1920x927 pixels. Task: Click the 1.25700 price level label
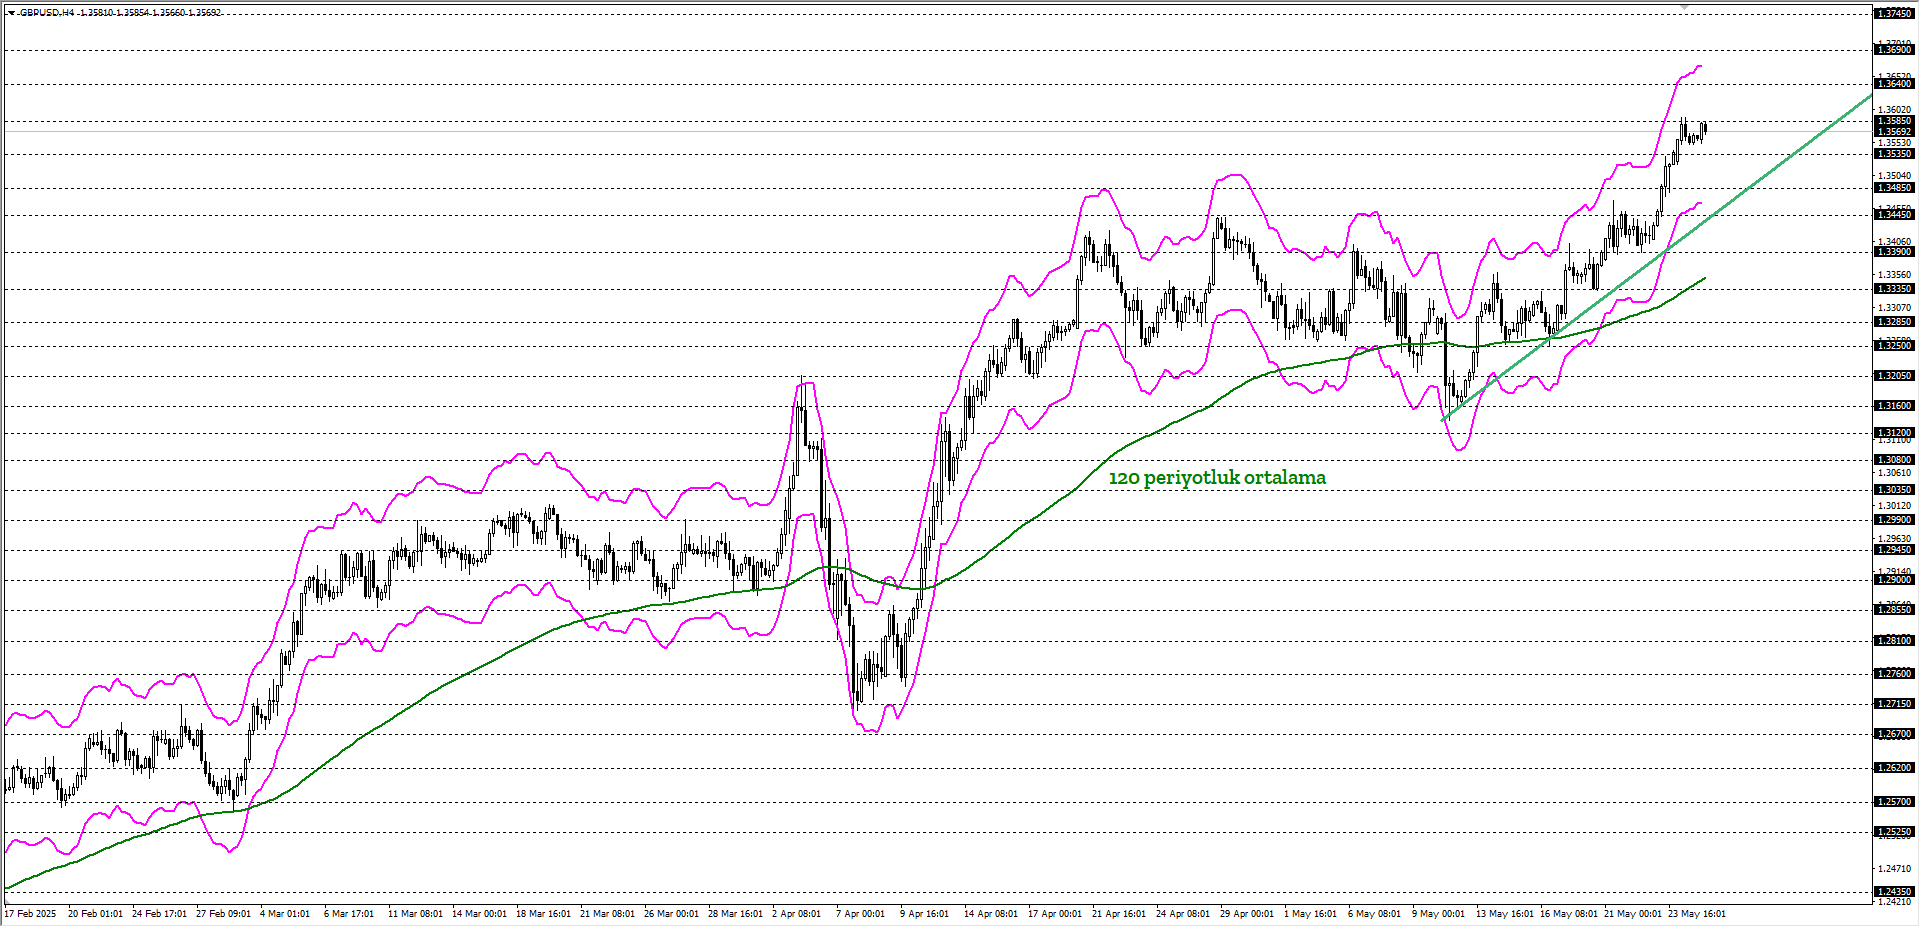[1894, 802]
